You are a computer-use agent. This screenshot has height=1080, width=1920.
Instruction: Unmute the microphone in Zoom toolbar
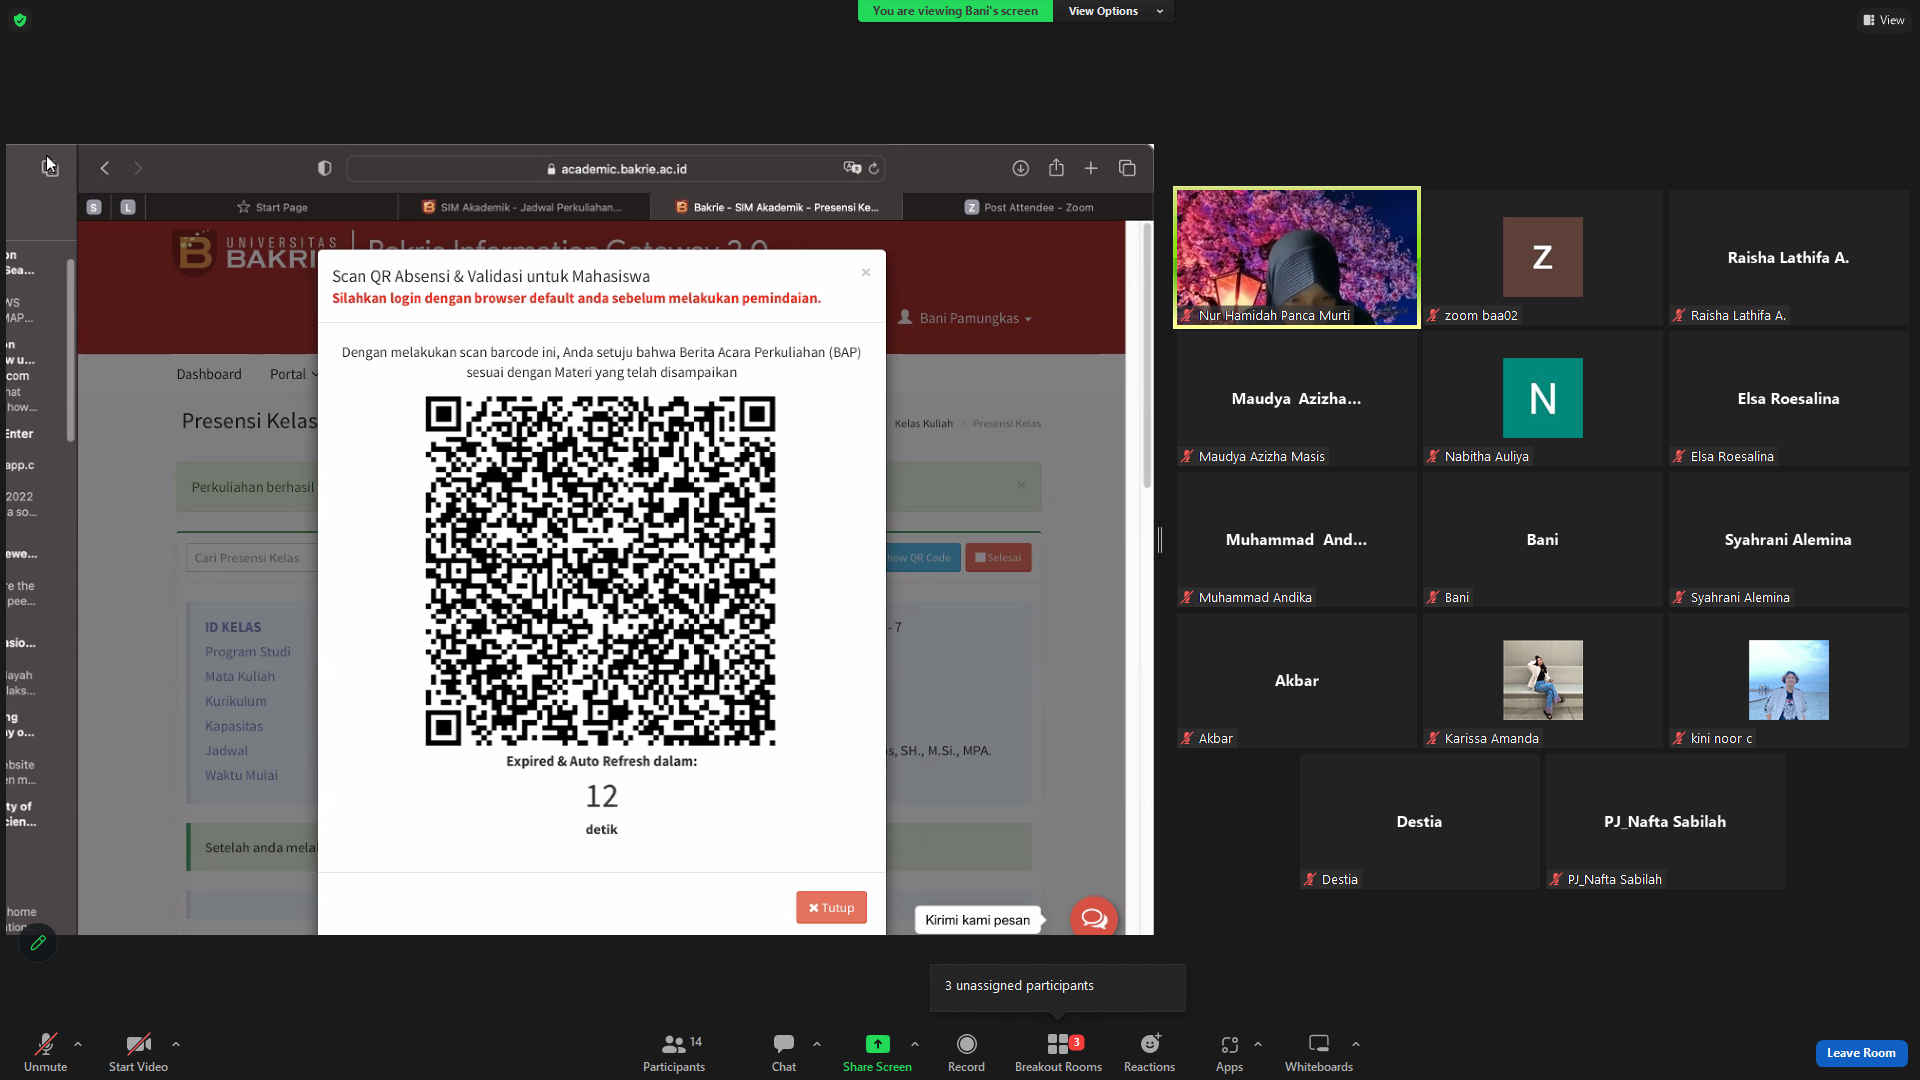pos(45,1052)
